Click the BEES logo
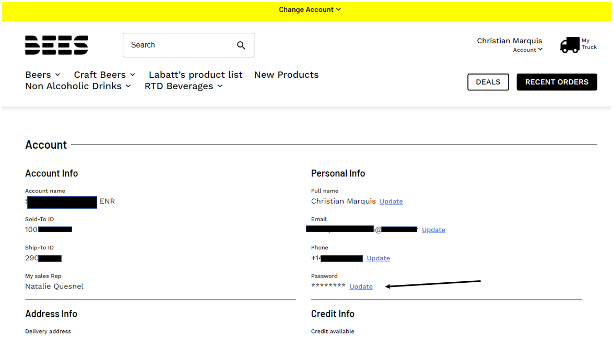Image resolution: width=614 pixels, height=360 pixels. [x=56, y=45]
